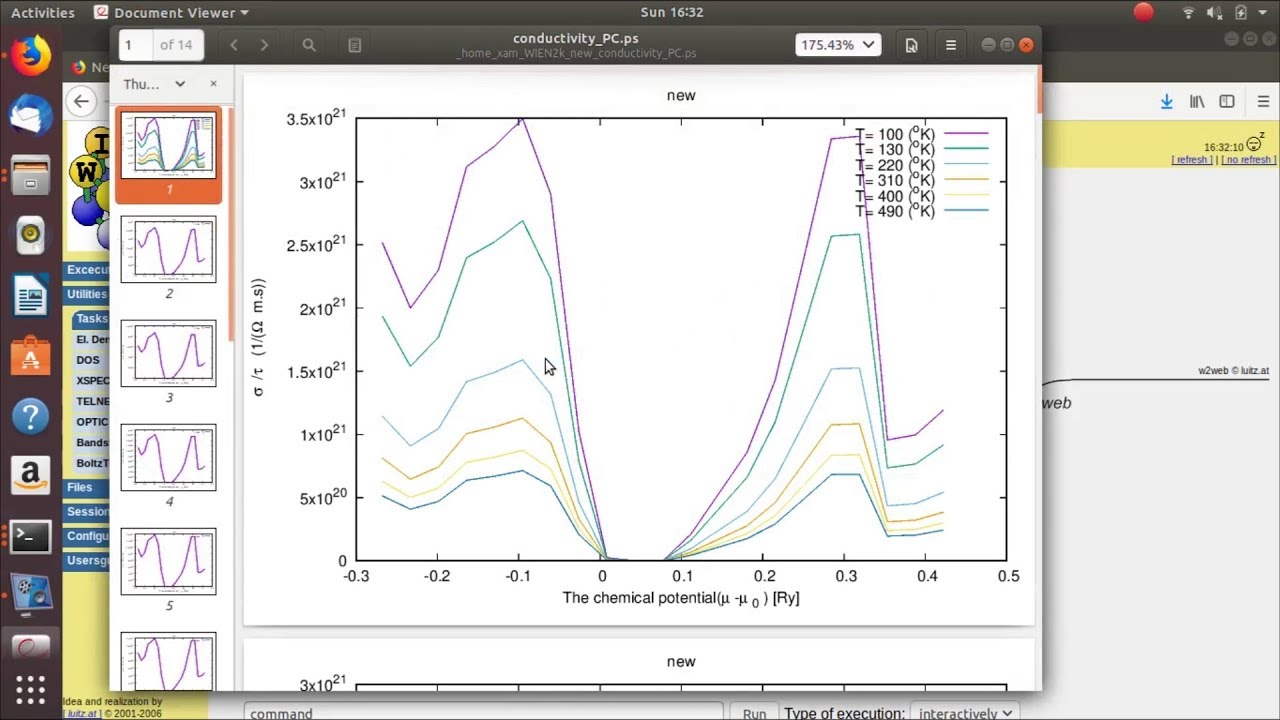Screen dimensions: 1280x720
Task: Open the system menu dropdown arrow
Action: 1260,12
